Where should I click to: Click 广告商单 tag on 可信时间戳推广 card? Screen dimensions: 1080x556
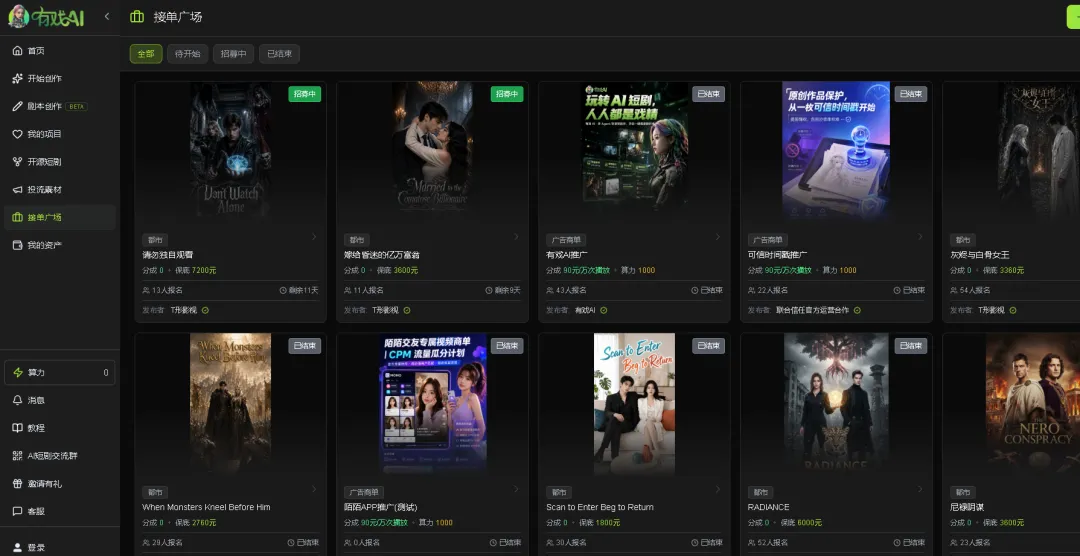pyautogui.click(x=768, y=240)
